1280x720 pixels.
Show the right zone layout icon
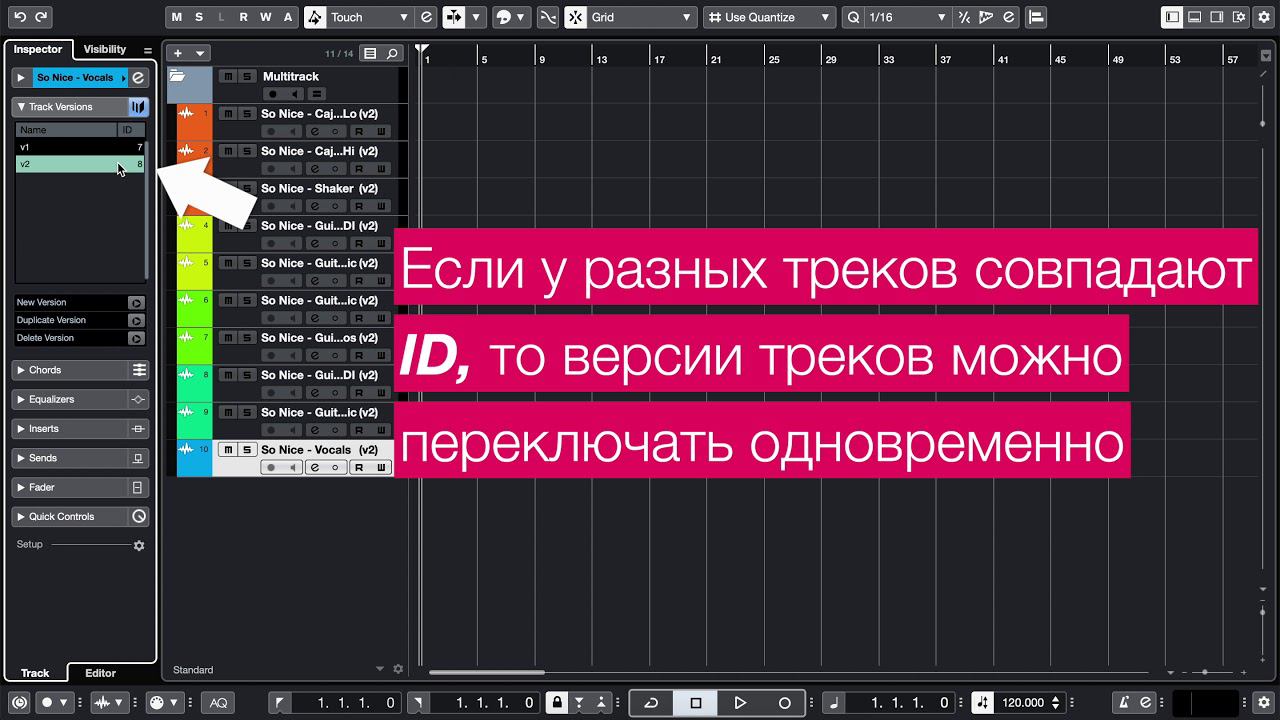tap(1217, 17)
